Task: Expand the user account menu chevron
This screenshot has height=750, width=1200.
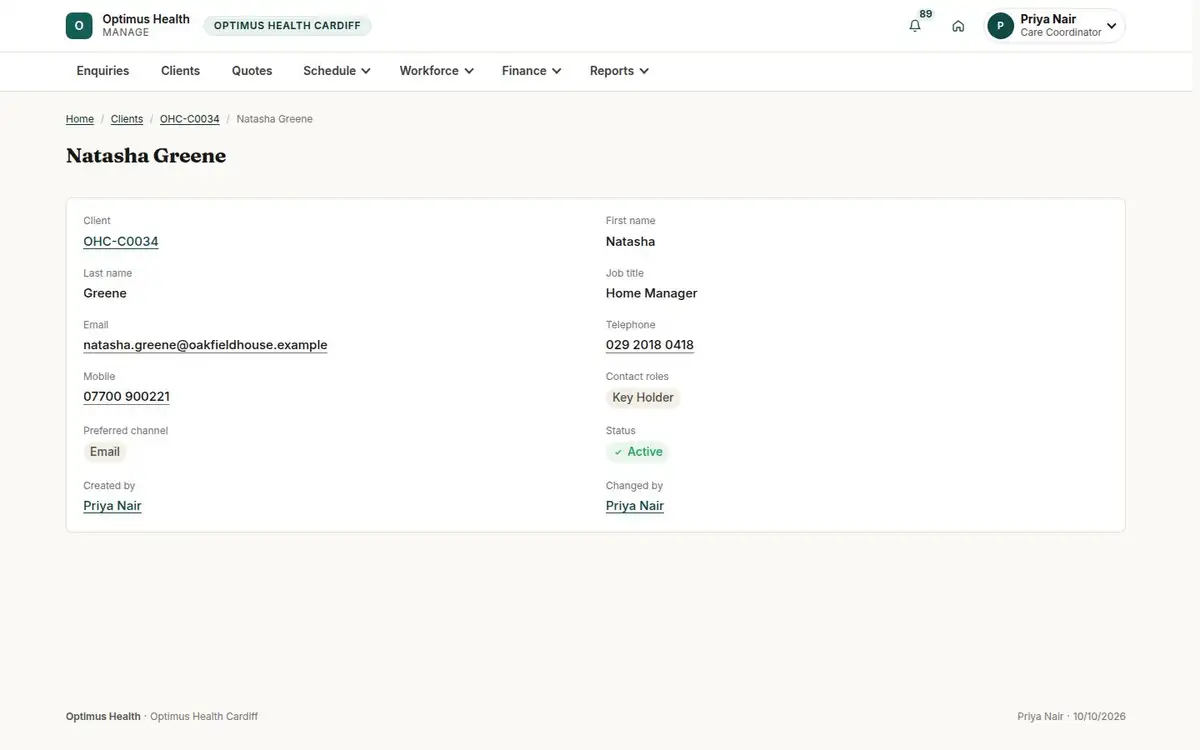Action: [x=1111, y=26]
